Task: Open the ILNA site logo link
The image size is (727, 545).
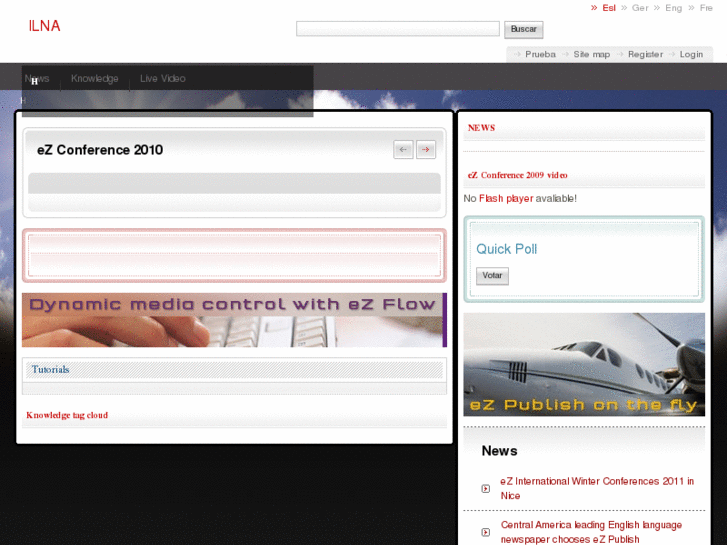Action: point(45,26)
